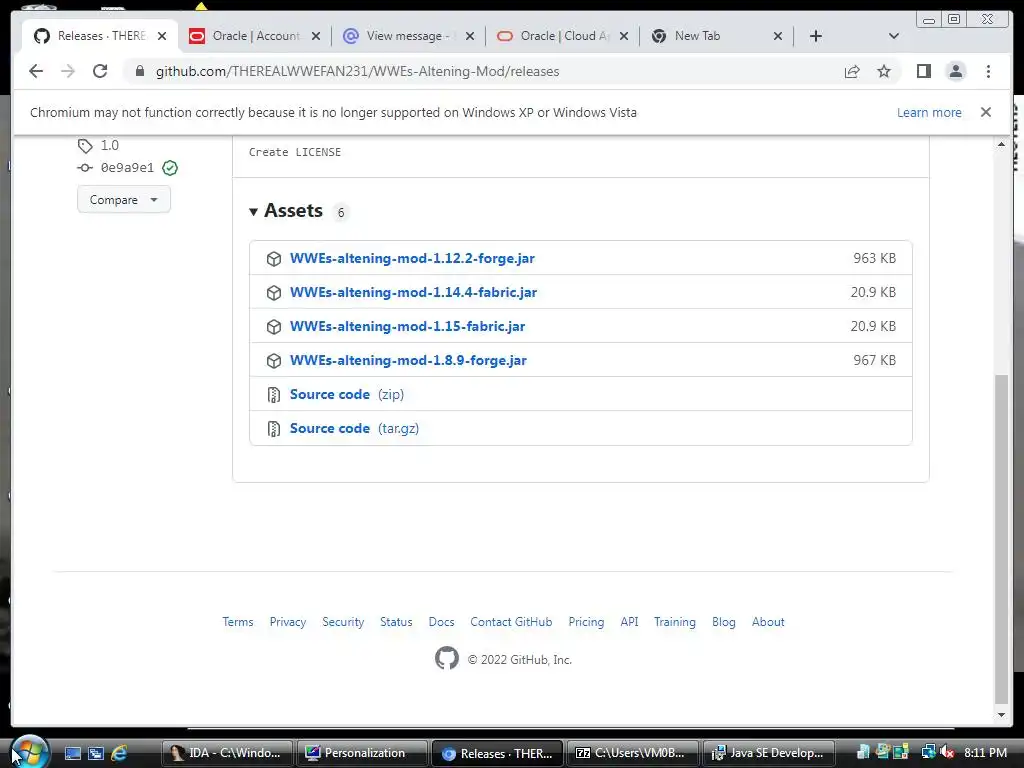Screen dimensions: 1024x768
Task: Switch to the New Tab tab
Action: [717, 36]
